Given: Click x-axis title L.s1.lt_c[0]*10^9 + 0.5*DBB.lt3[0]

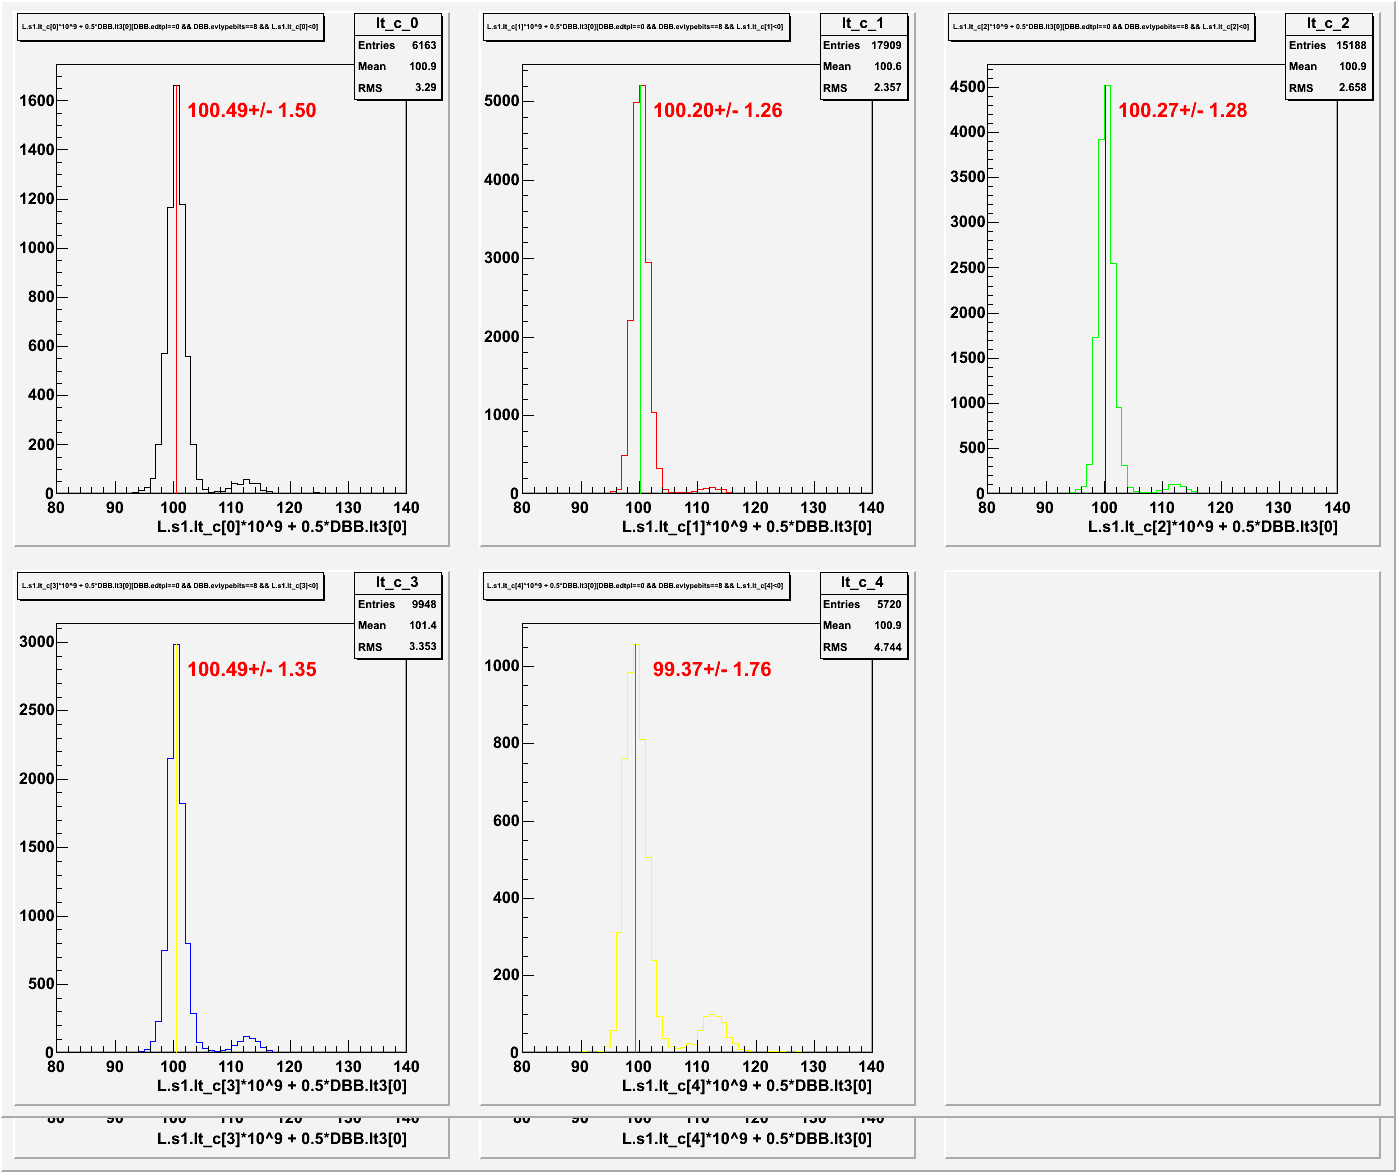Looking at the screenshot, I should tap(282, 526).
